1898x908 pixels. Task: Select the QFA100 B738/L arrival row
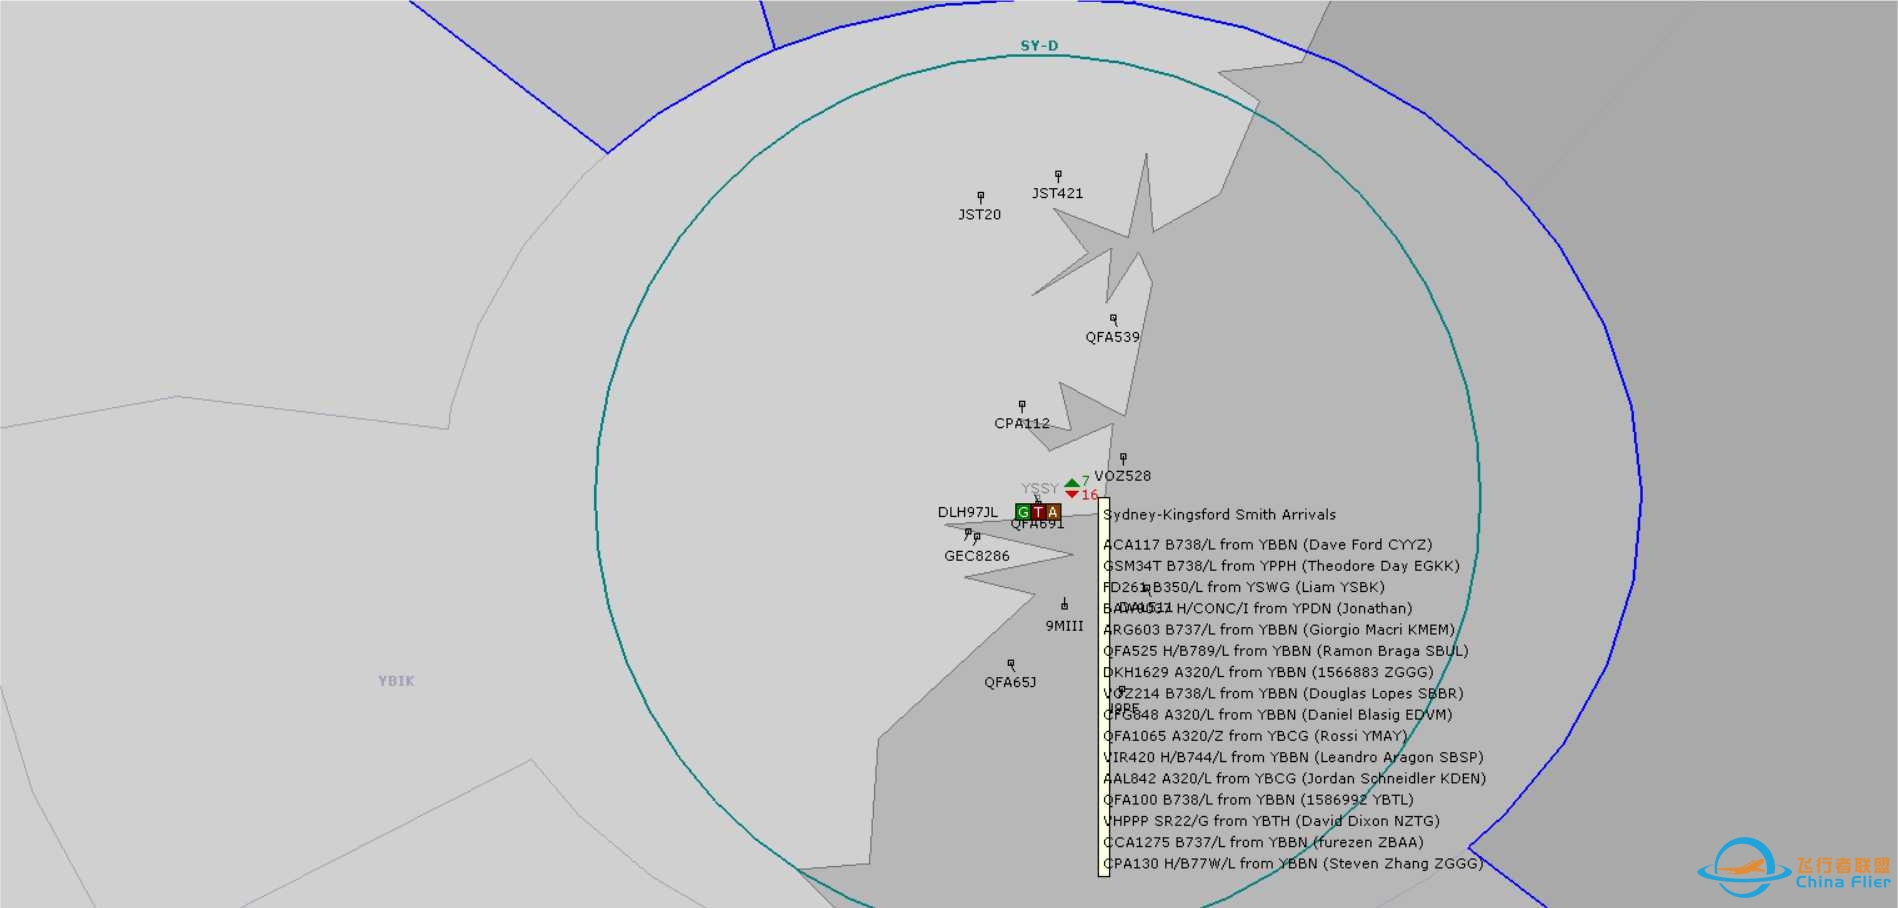pos(1258,800)
